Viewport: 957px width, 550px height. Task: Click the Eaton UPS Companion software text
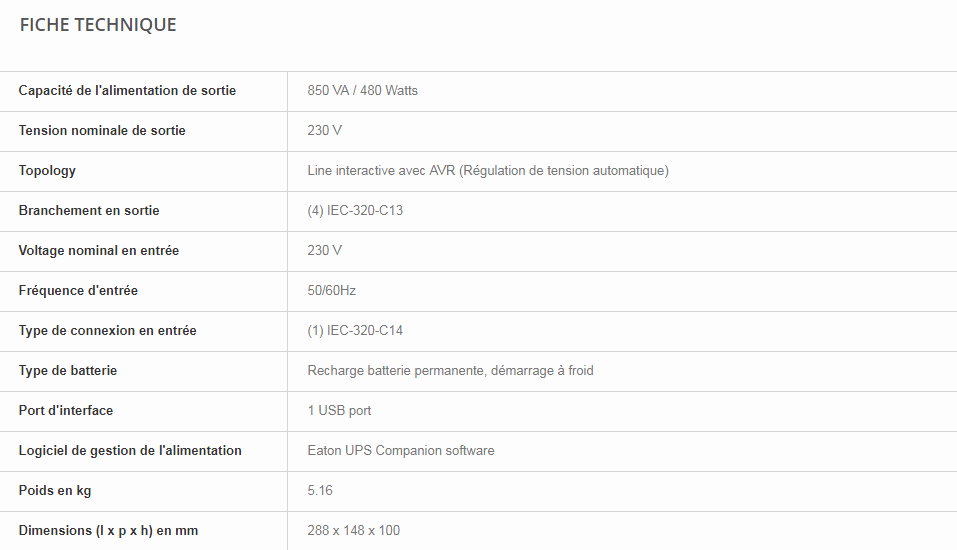click(400, 451)
